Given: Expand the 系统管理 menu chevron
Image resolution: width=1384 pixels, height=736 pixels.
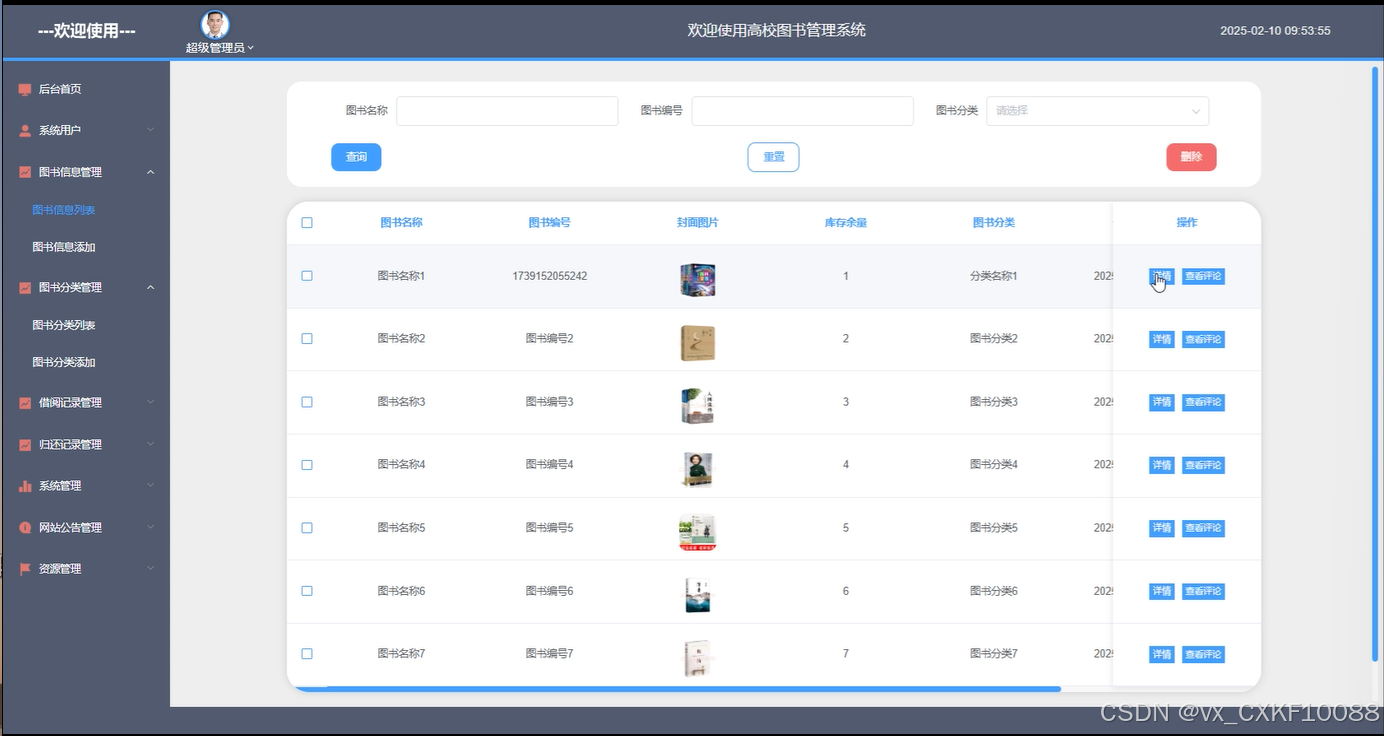Looking at the screenshot, I should pos(151,486).
